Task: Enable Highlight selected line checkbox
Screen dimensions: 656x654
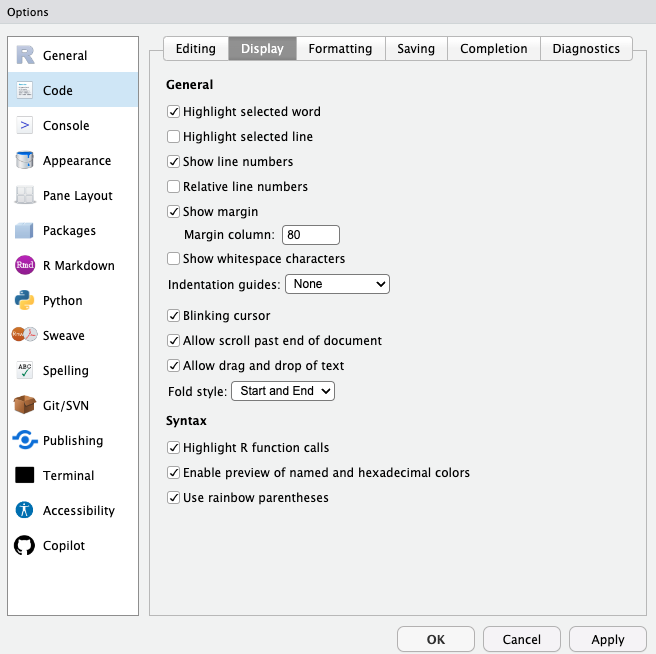Action: (174, 136)
